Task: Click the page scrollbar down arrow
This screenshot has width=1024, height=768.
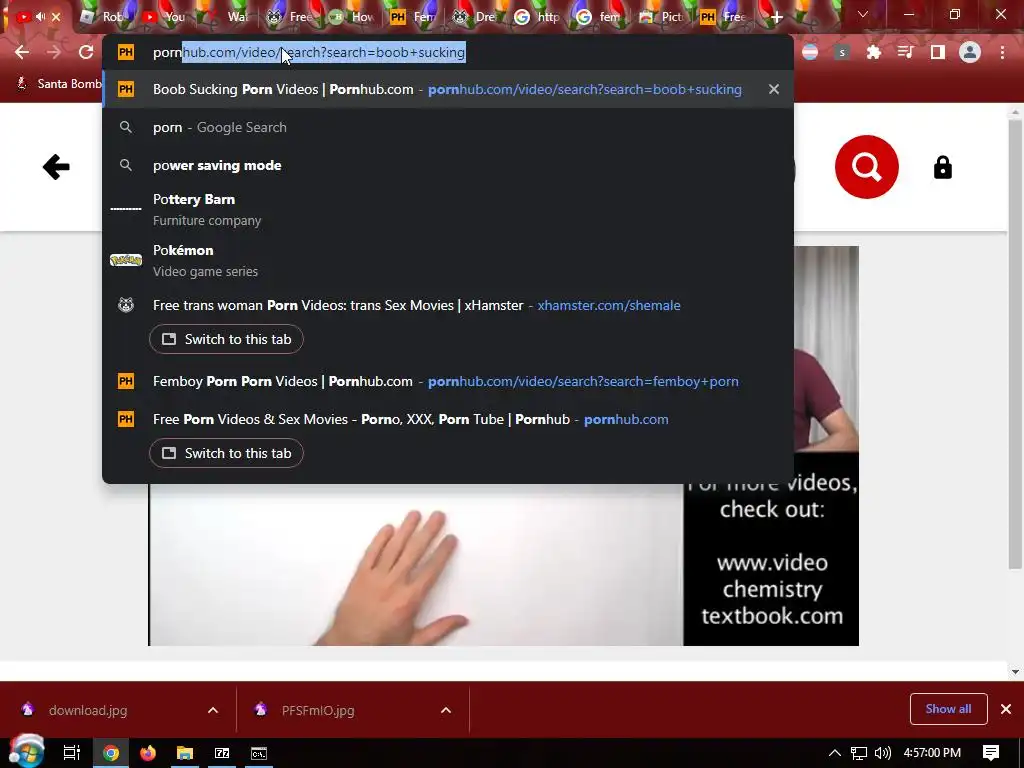Action: click(x=1015, y=671)
